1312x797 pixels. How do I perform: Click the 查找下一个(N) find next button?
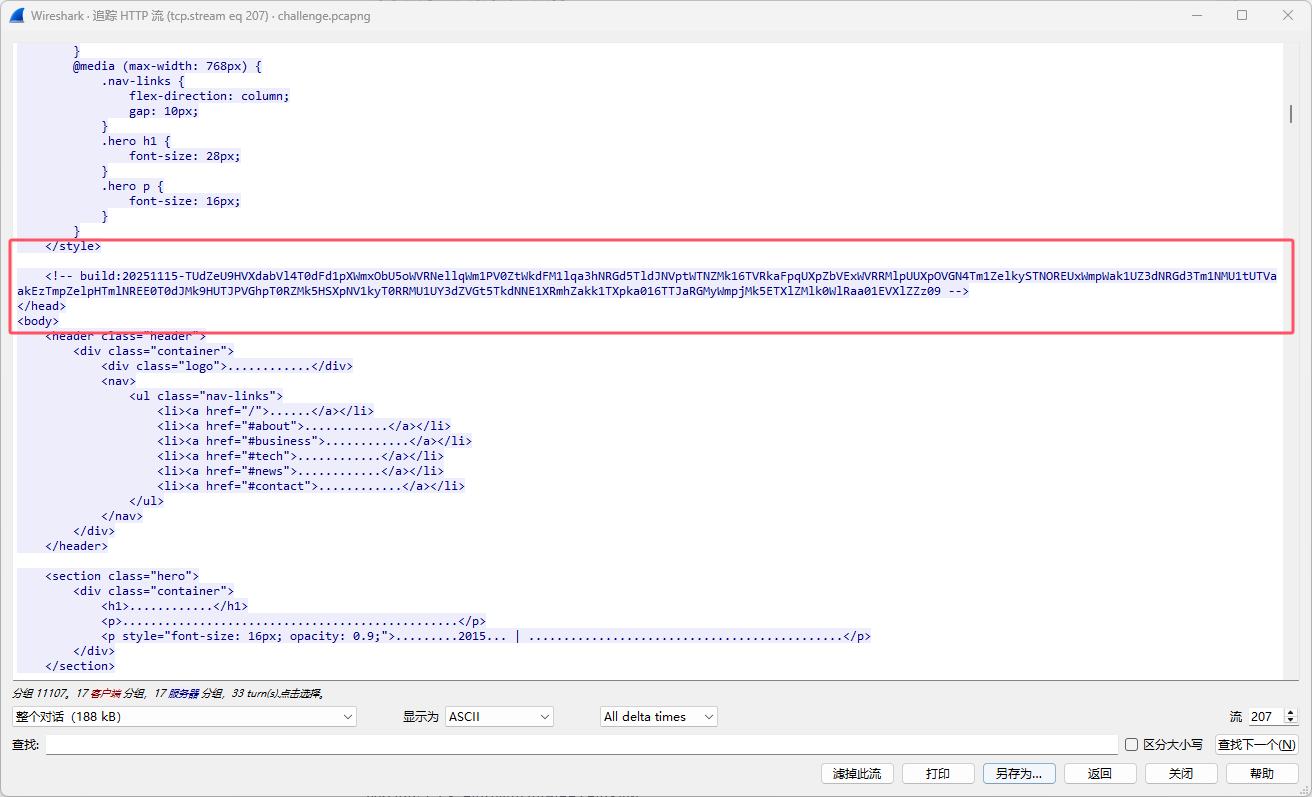point(1256,744)
